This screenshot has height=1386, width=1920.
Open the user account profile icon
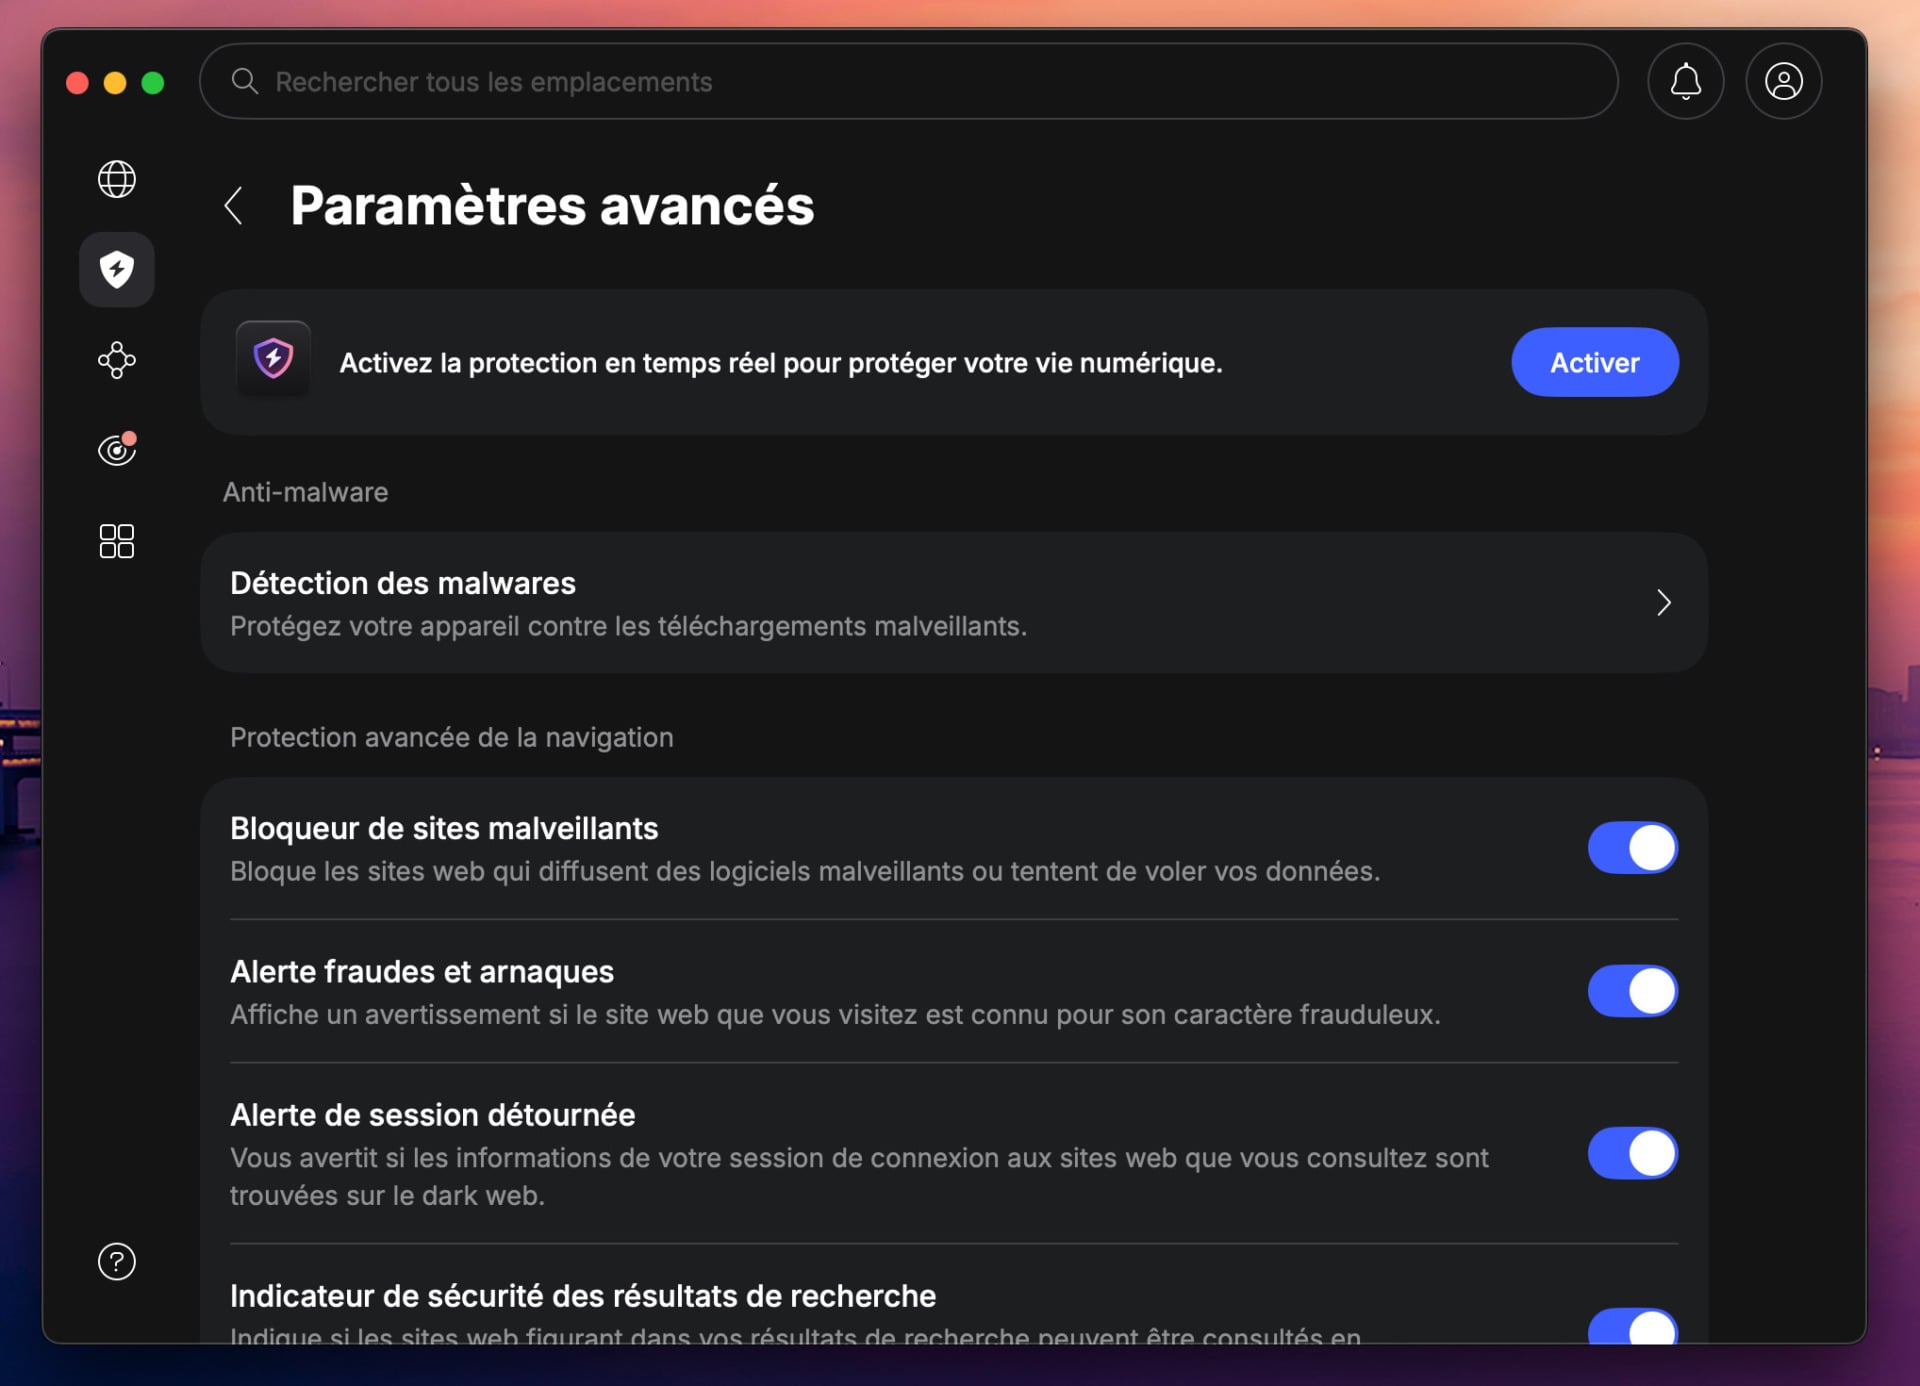click(1784, 81)
